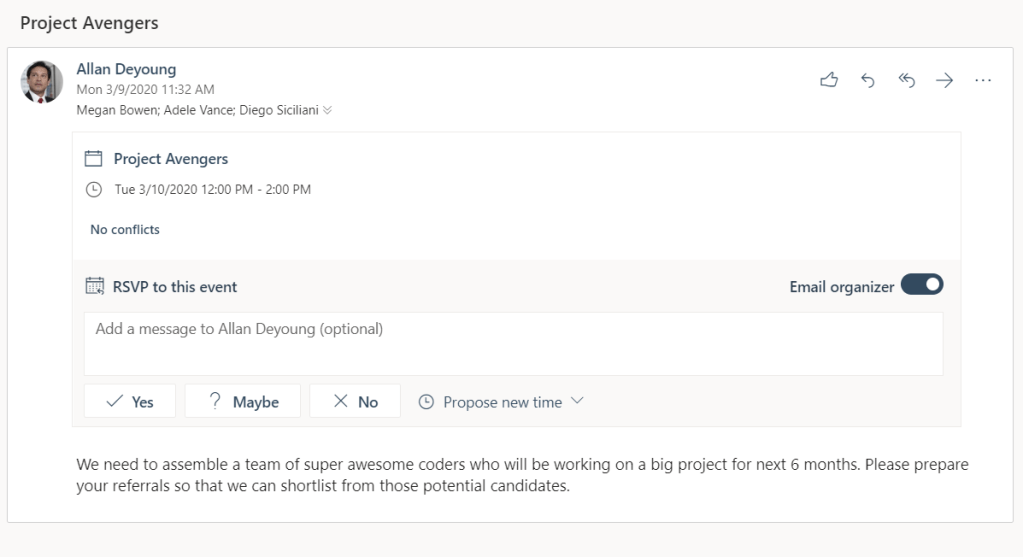Click the No conflicts status text
Image resolution: width=1023 pixels, height=557 pixels.
(125, 229)
